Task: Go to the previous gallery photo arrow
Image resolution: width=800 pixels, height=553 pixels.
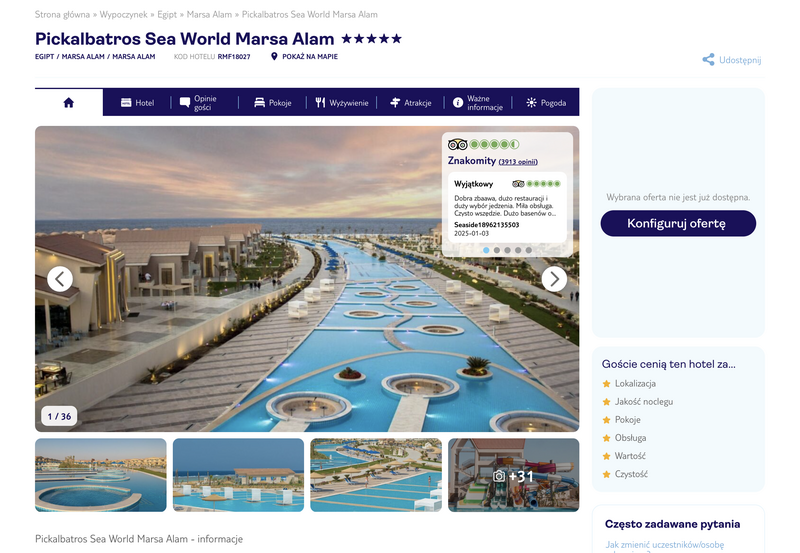Action: tap(60, 279)
